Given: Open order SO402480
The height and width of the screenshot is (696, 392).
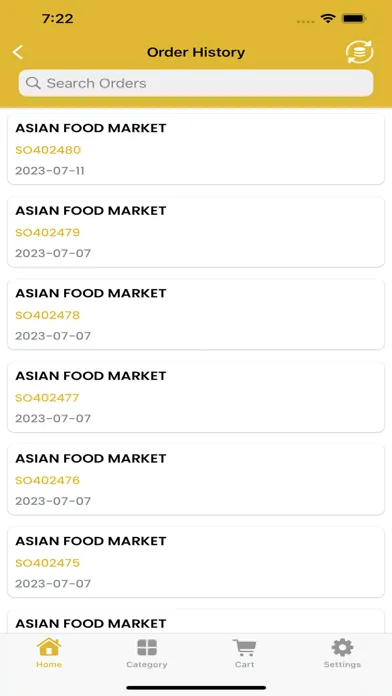Looking at the screenshot, I should tap(196, 149).
